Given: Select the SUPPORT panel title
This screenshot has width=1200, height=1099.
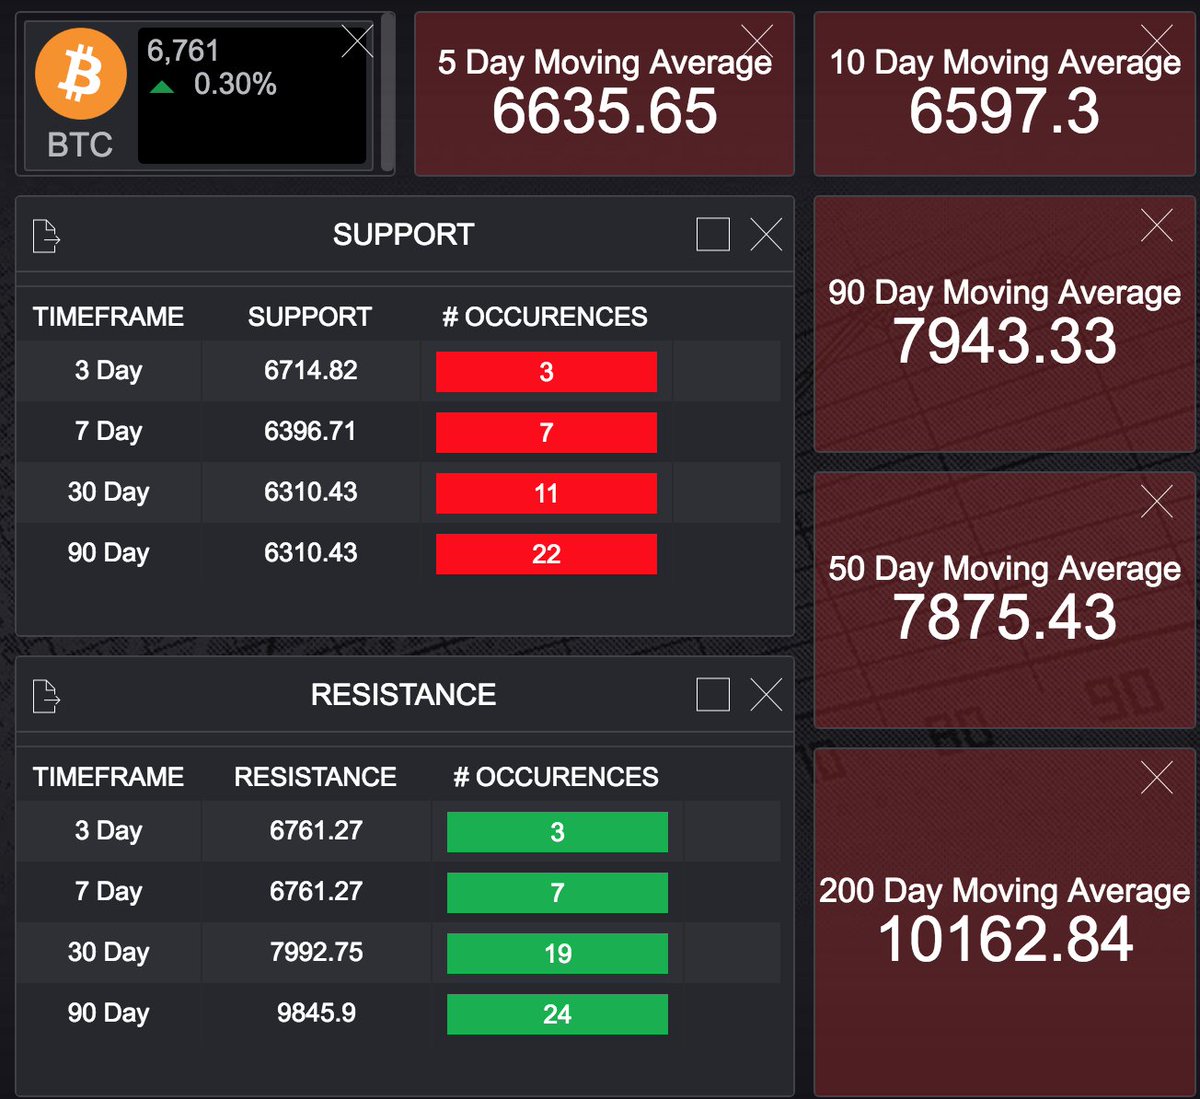Looking at the screenshot, I should tap(402, 234).
